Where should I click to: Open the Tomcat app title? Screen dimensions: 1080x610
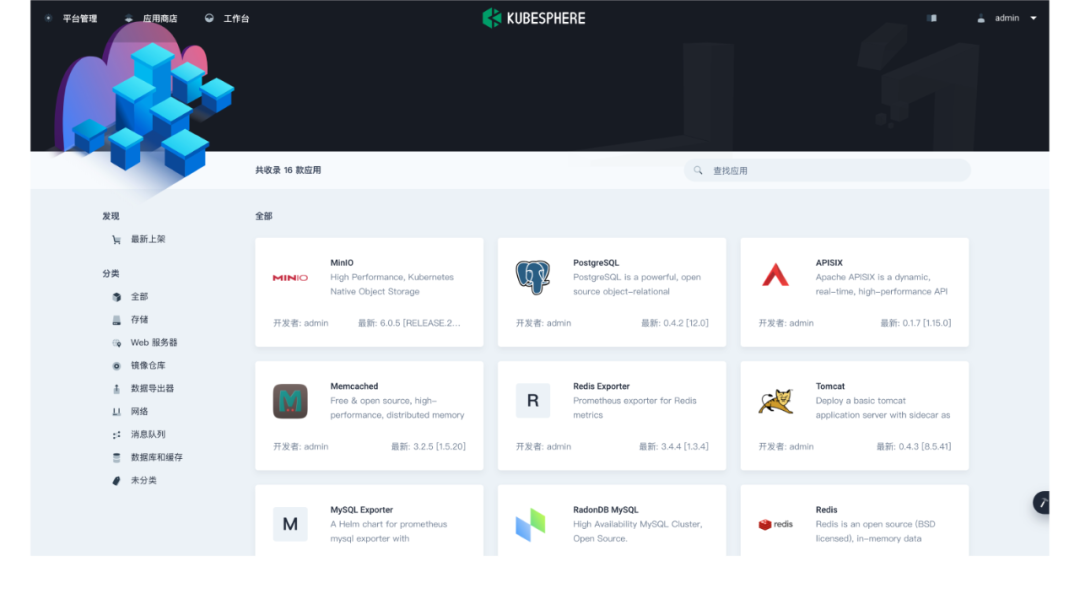830,386
